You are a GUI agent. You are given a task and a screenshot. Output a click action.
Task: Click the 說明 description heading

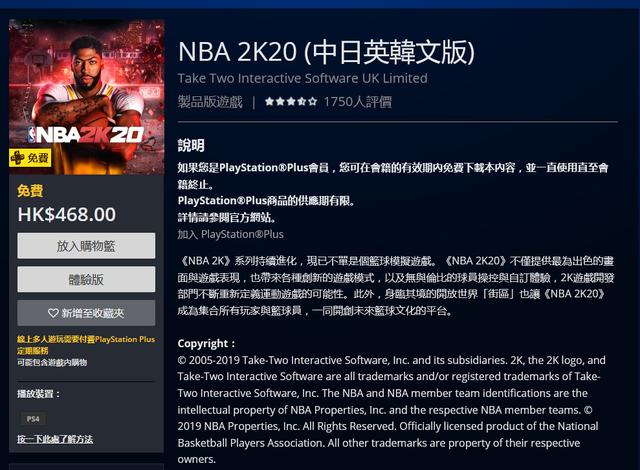(191, 146)
